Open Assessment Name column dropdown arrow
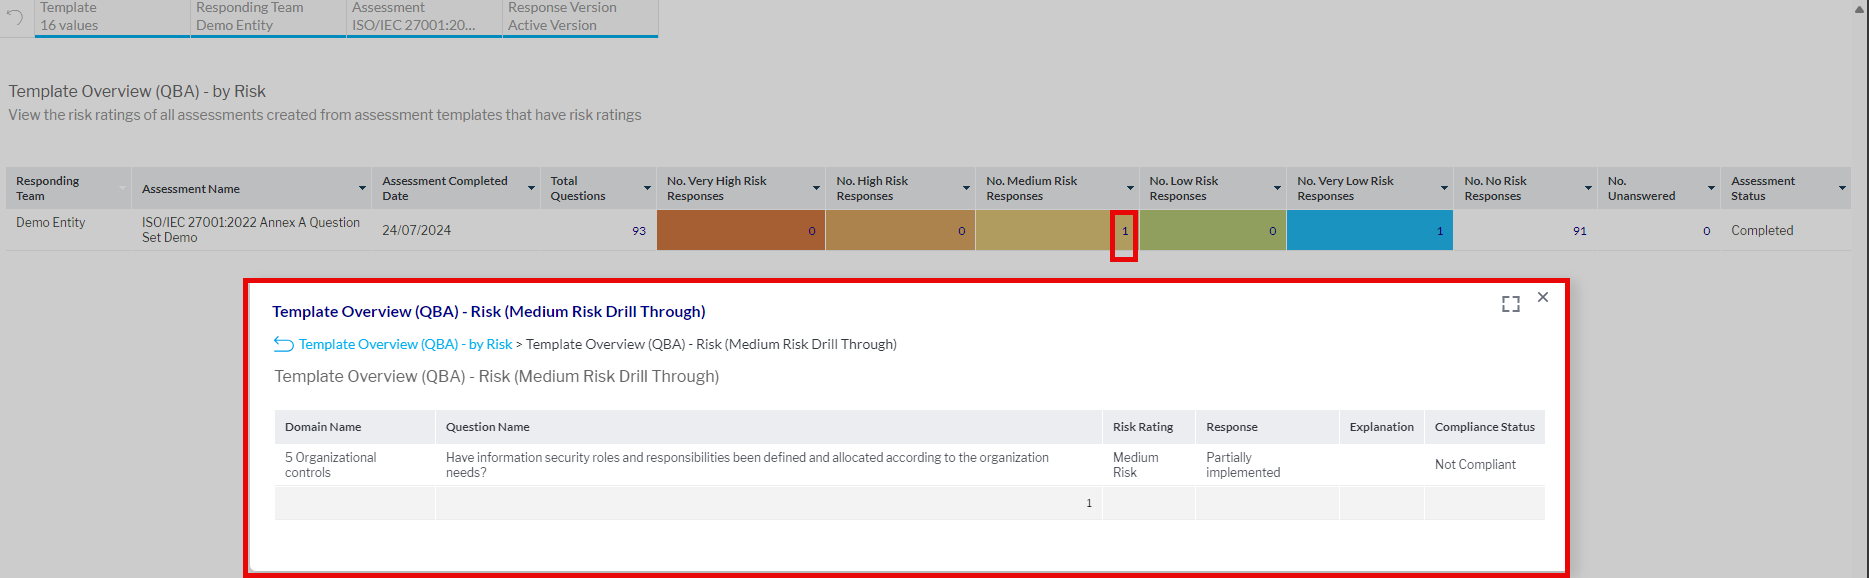Image resolution: width=1869 pixels, height=578 pixels. pyautogui.click(x=362, y=188)
